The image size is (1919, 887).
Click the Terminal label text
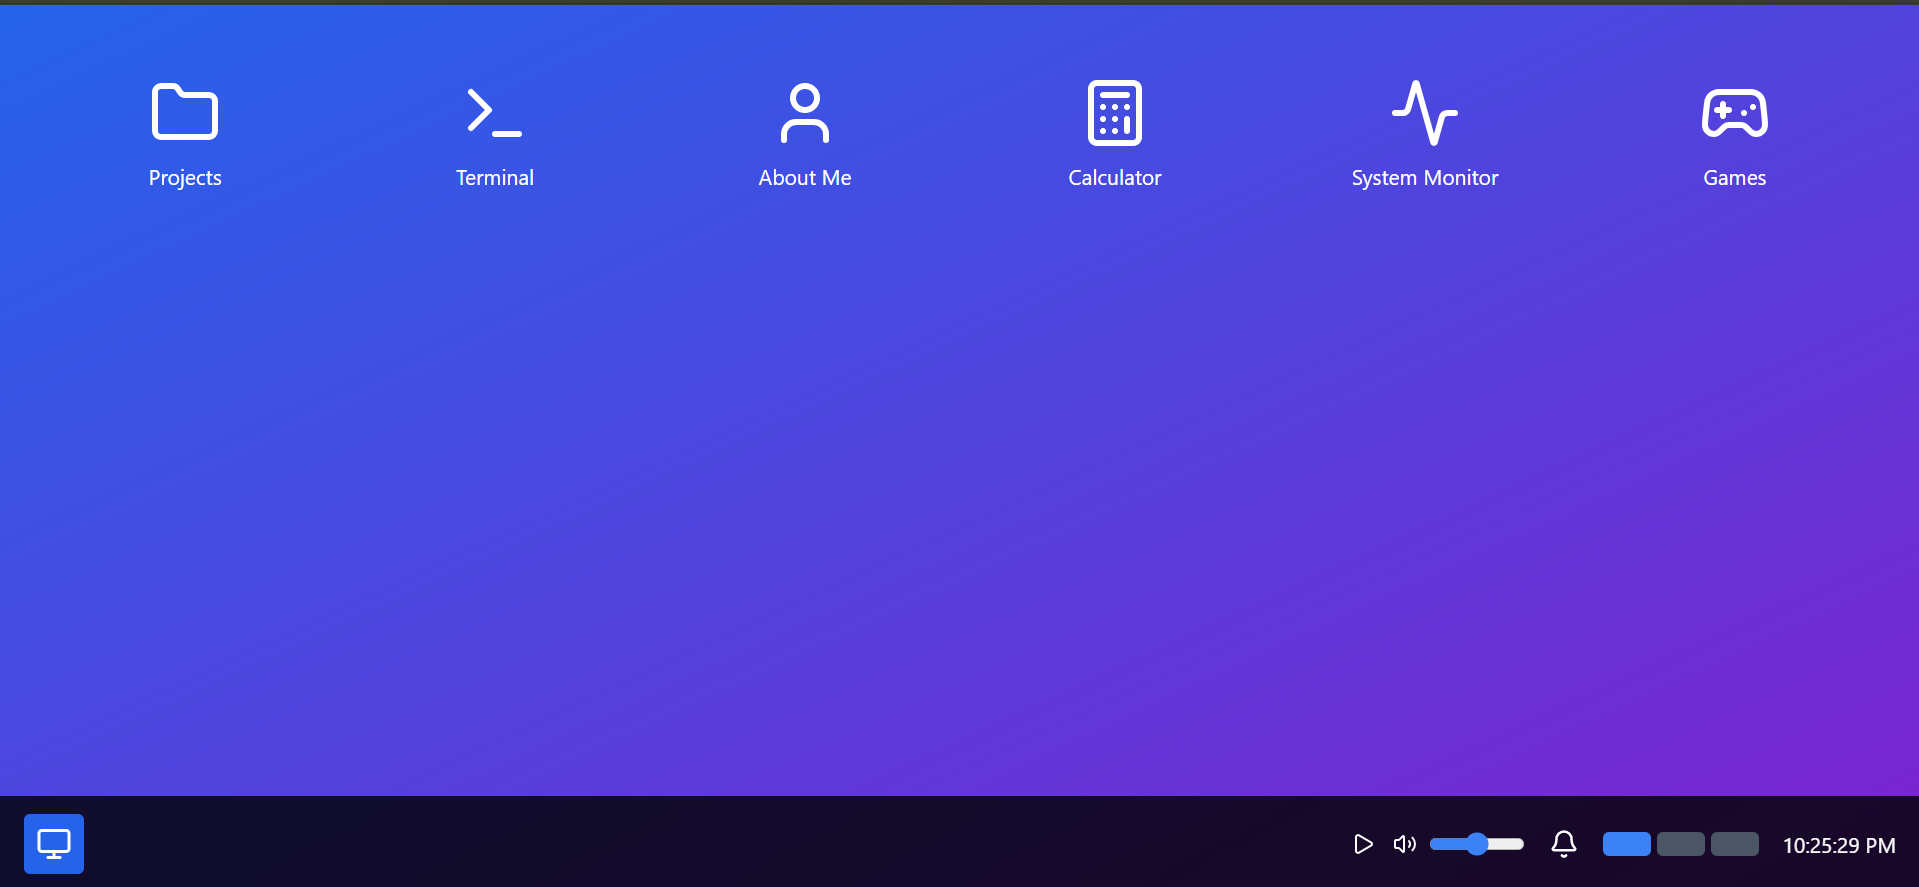pyautogui.click(x=495, y=178)
